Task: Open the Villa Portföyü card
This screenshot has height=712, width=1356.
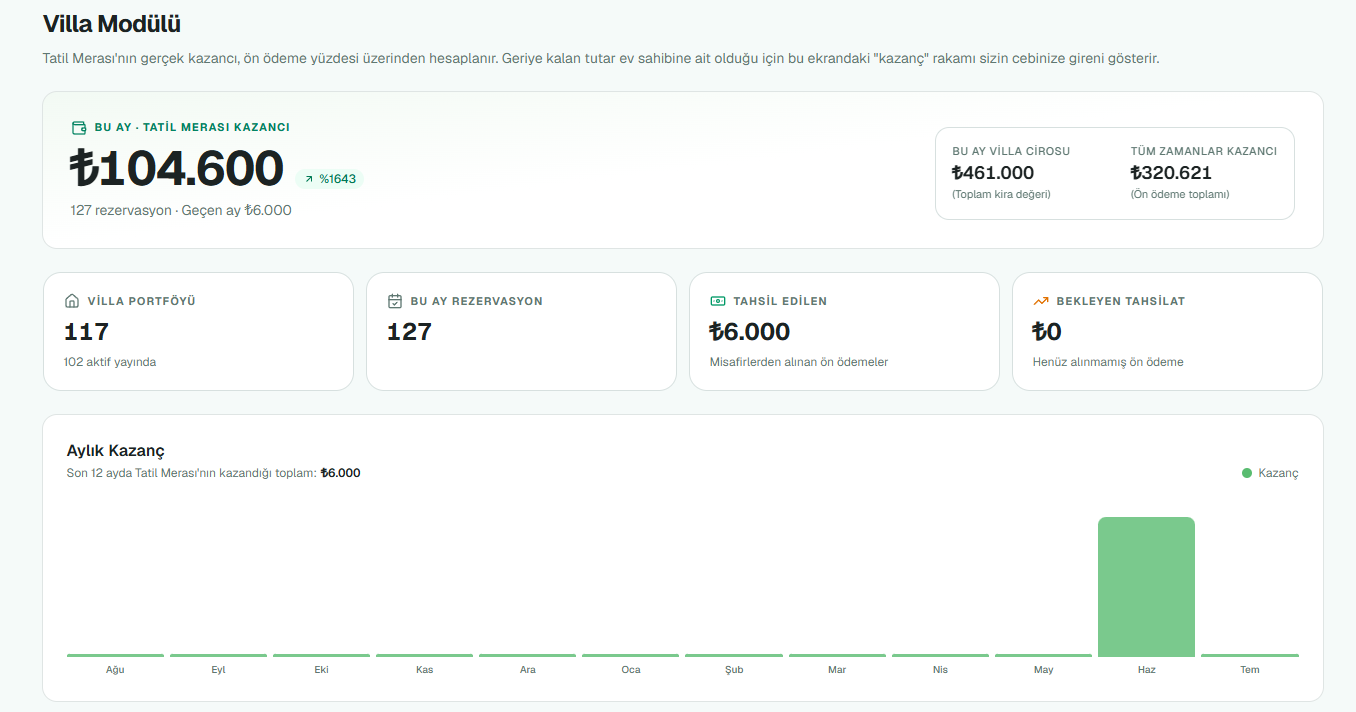Action: [x=198, y=331]
